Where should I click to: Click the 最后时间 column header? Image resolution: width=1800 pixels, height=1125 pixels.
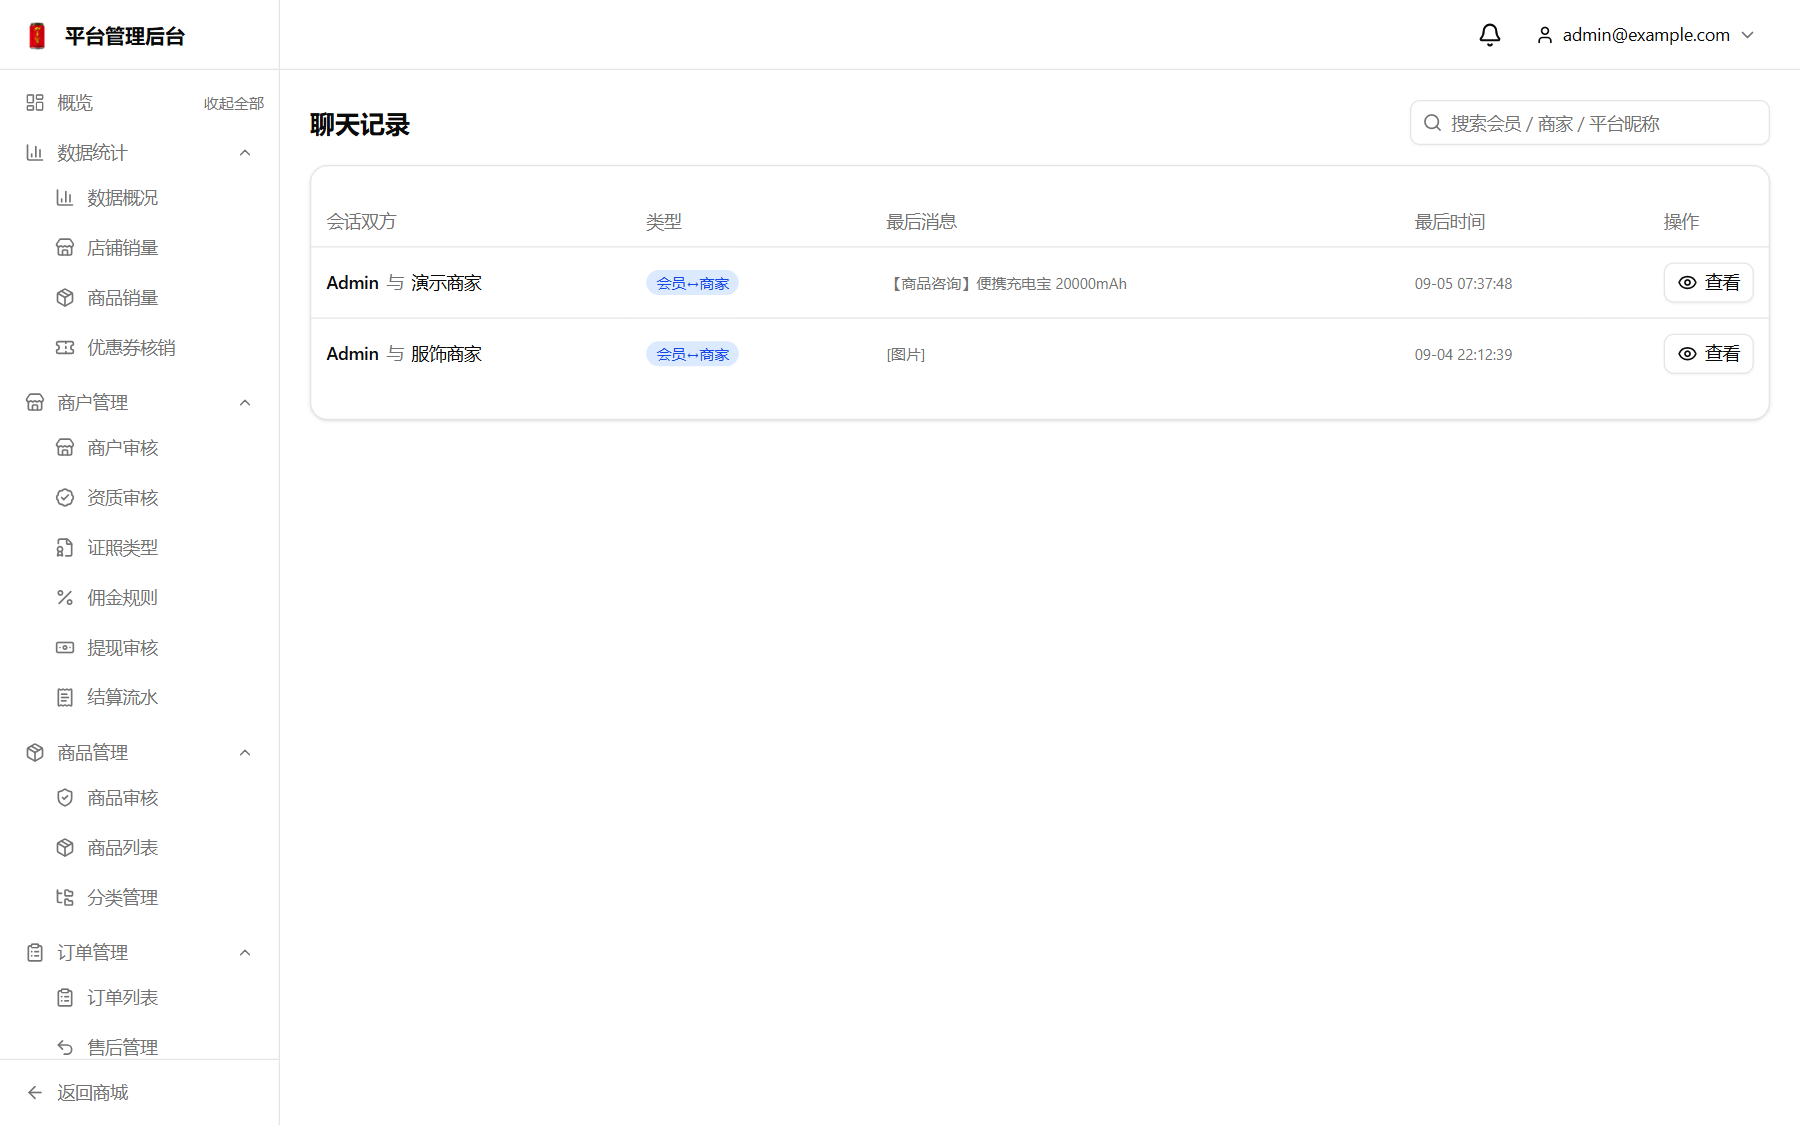tap(1450, 221)
